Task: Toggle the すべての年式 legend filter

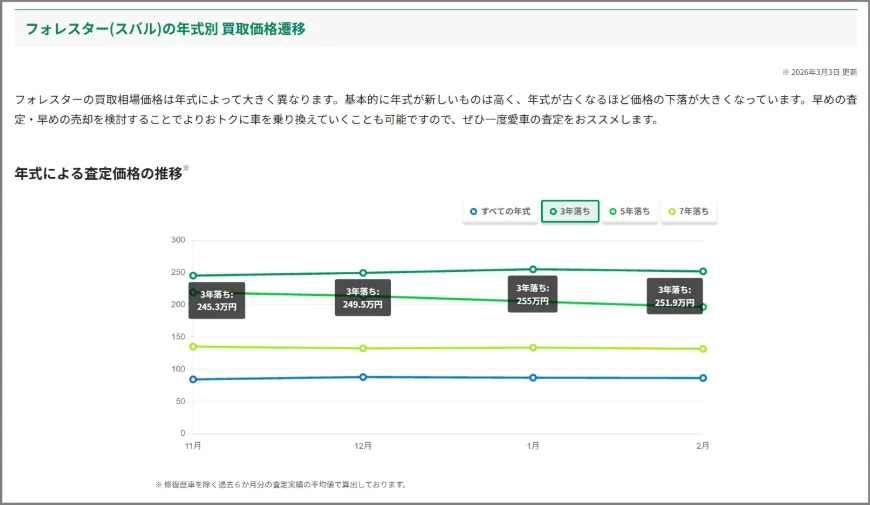Action: [x=500, y=211]
